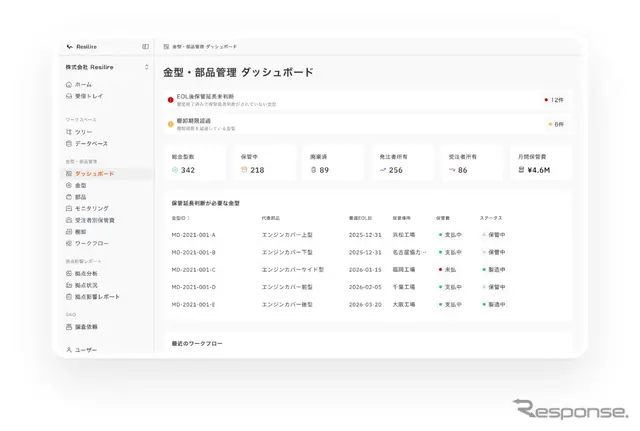Open データベース via its database icon
This screenshot has height=431, width=640.
click(x=69, y=144)
